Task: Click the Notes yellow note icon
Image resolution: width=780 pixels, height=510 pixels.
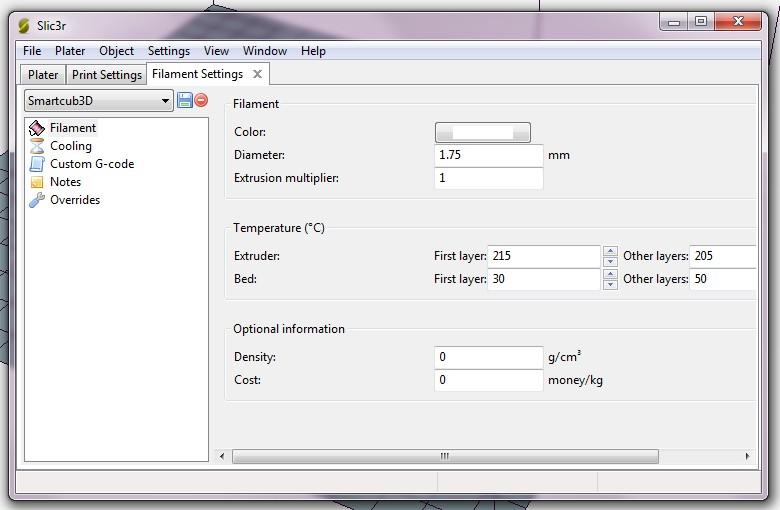Action: [x=37, y=182]
